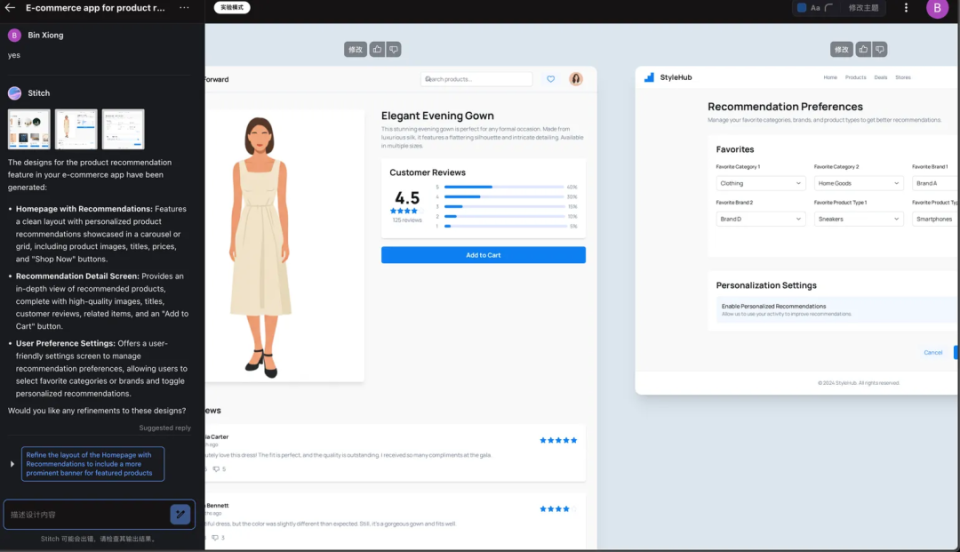Select the suggested reply about homepage banner
The image size is (960, 552).
(92, 464)
